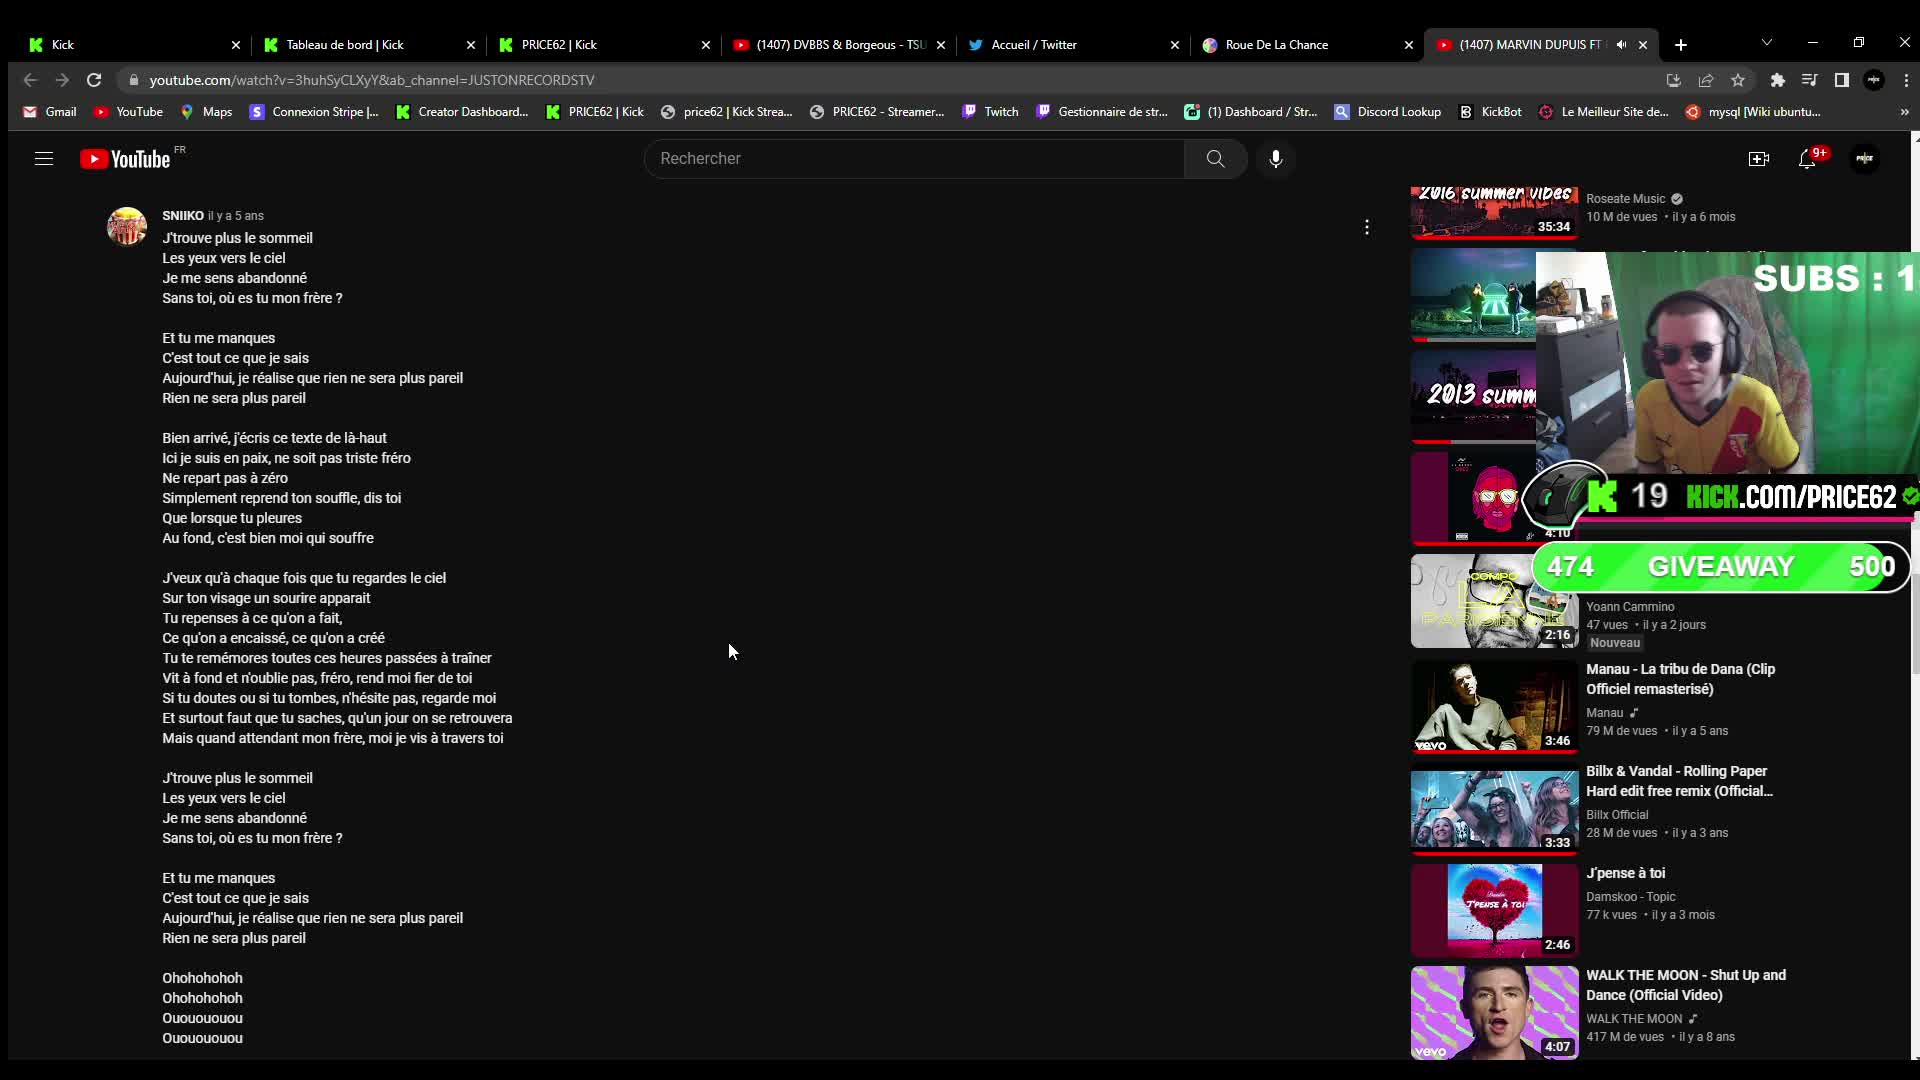Open the Create video camera icon

point(1759,159)
